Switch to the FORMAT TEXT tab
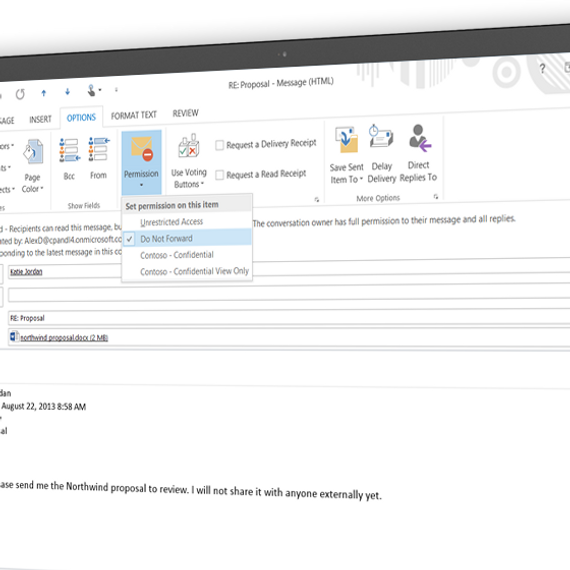 (x=134, y=115)
